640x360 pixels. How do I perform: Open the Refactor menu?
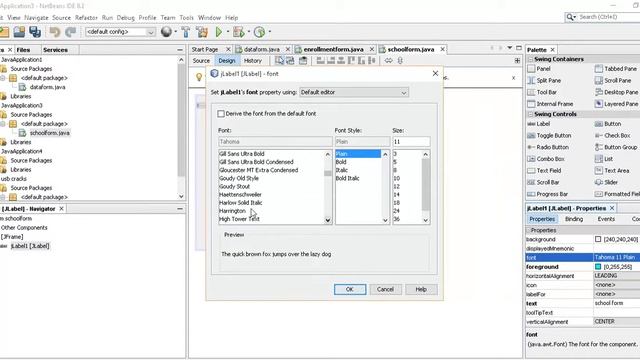tap(86, 18)
